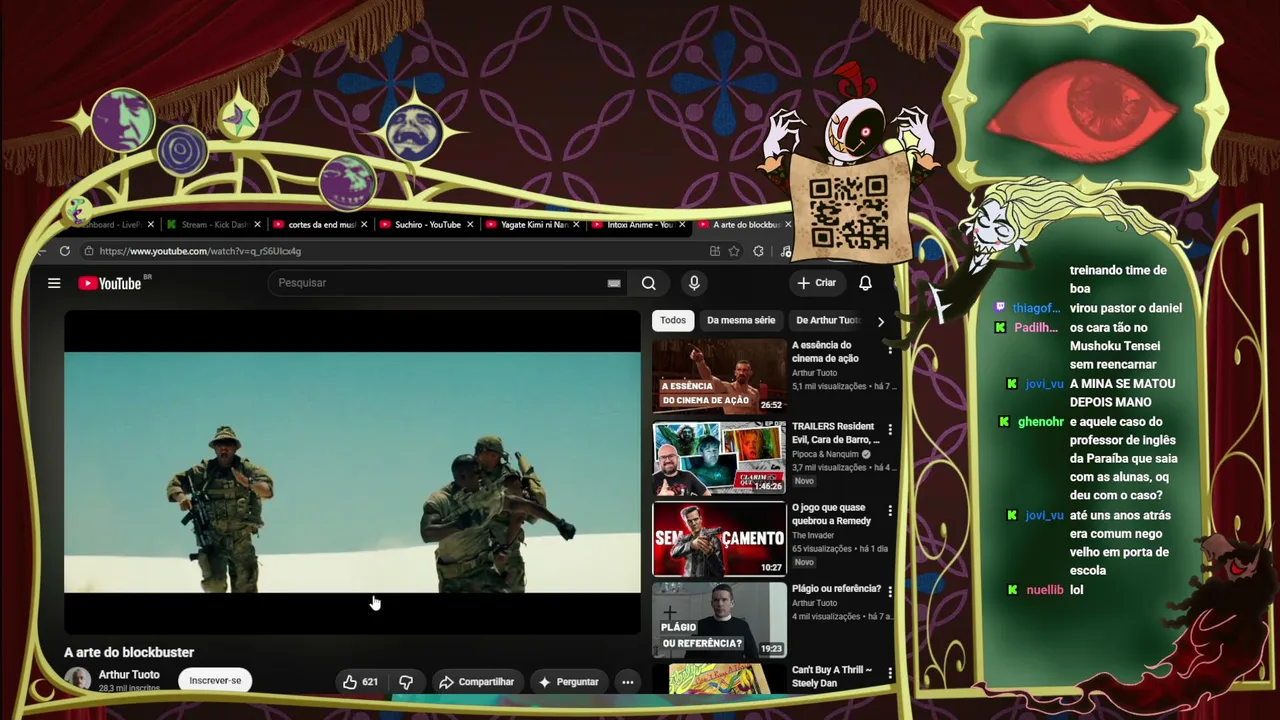The width and height of the screenshot is (1280, 720).
Task: Close the Suchiro - YouTube tab
Action: pos(470,225)
